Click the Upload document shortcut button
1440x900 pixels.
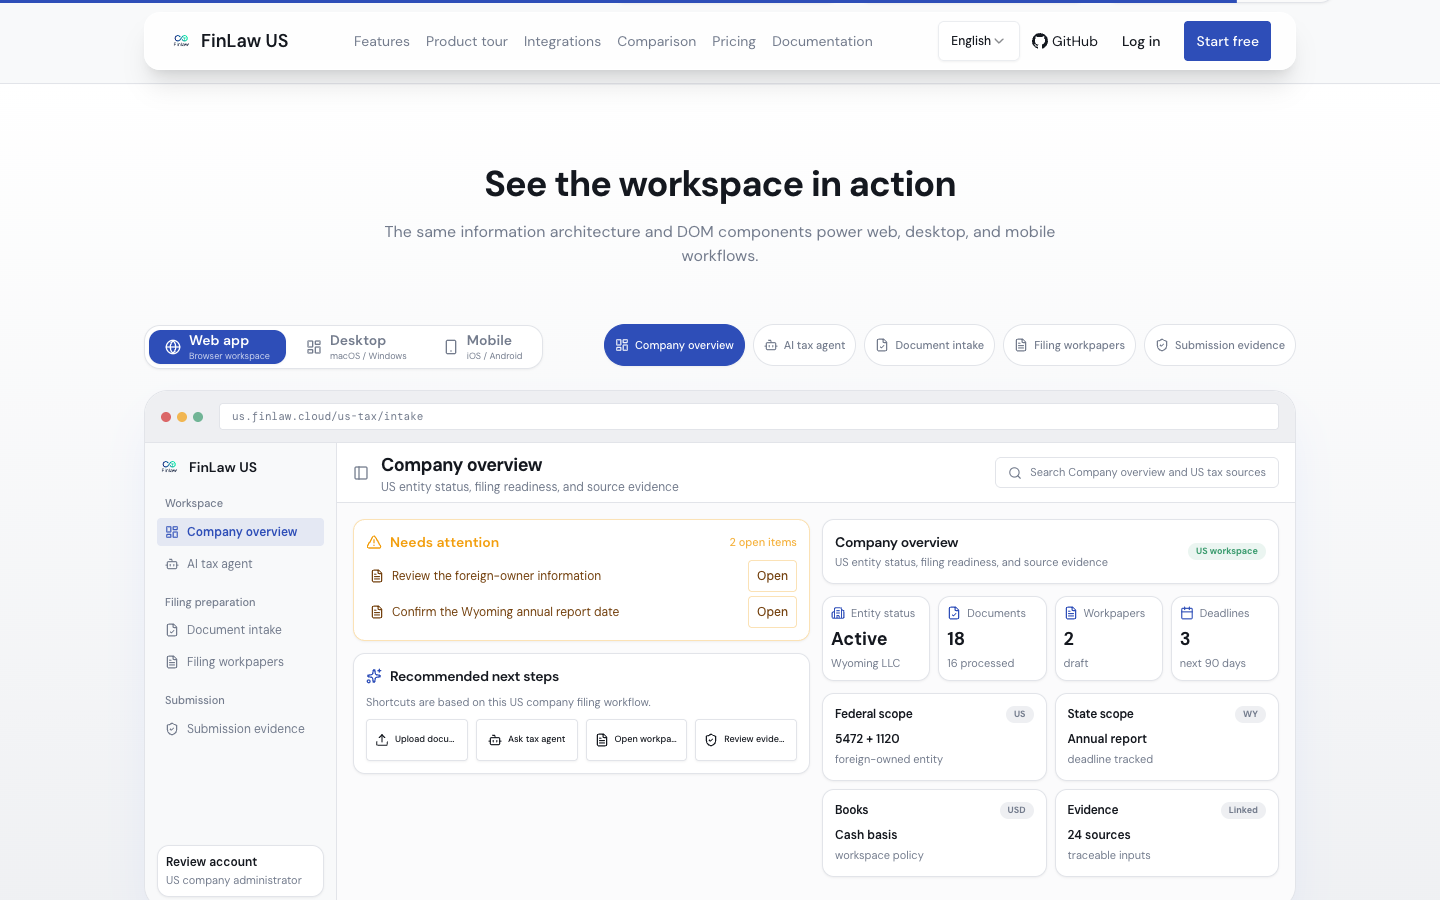pyautogui.click(x=417, y=740)
